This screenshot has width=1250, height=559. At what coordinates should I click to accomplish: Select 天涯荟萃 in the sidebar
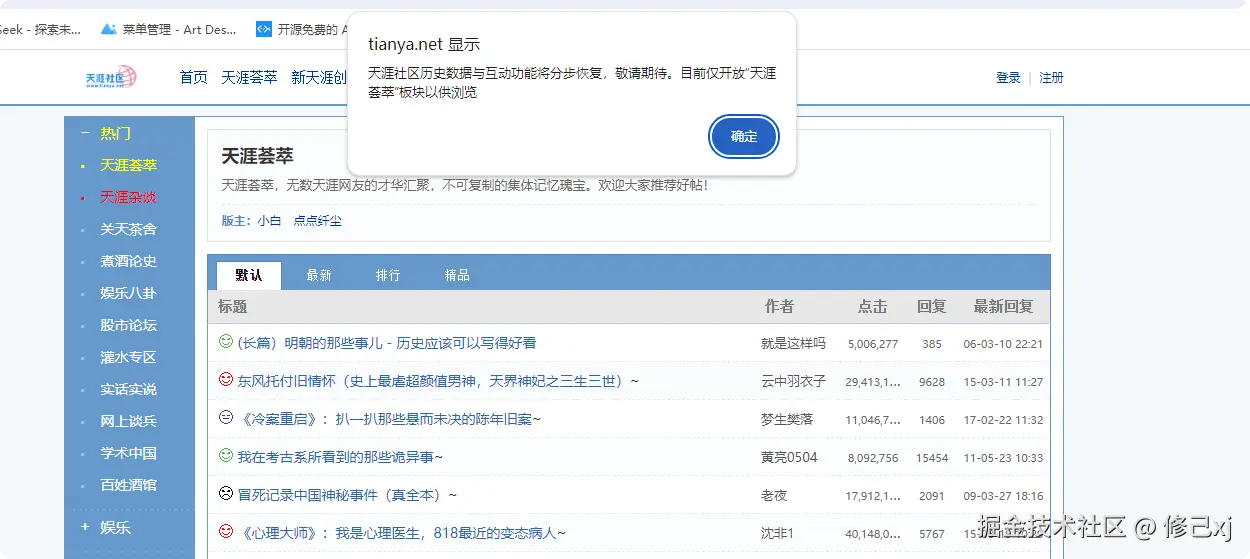tap(128, 165)
